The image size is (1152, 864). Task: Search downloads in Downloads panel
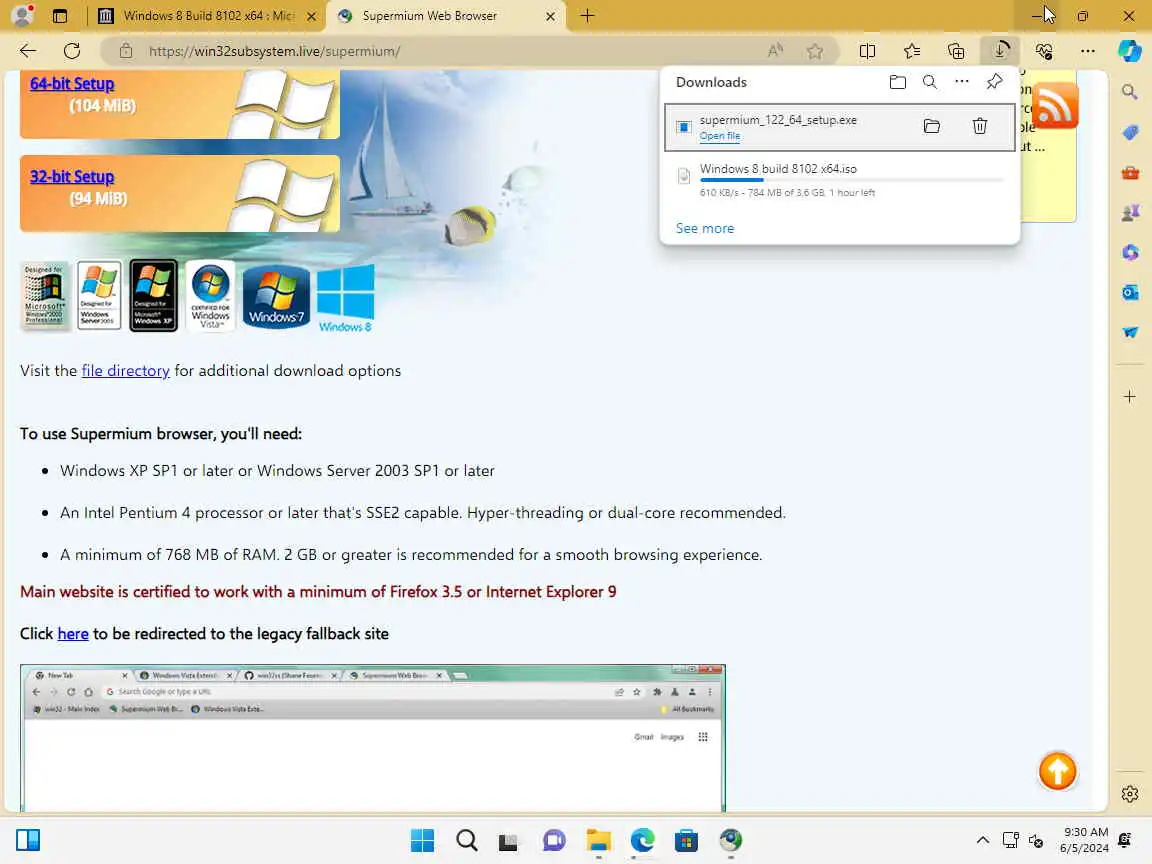click(929, 82)
